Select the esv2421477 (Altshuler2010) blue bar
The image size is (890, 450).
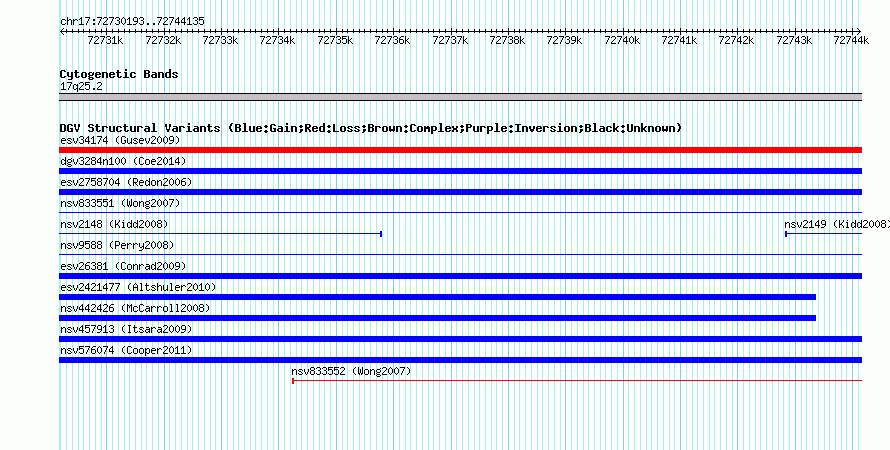pyautogui.click(x=438, y=297)
